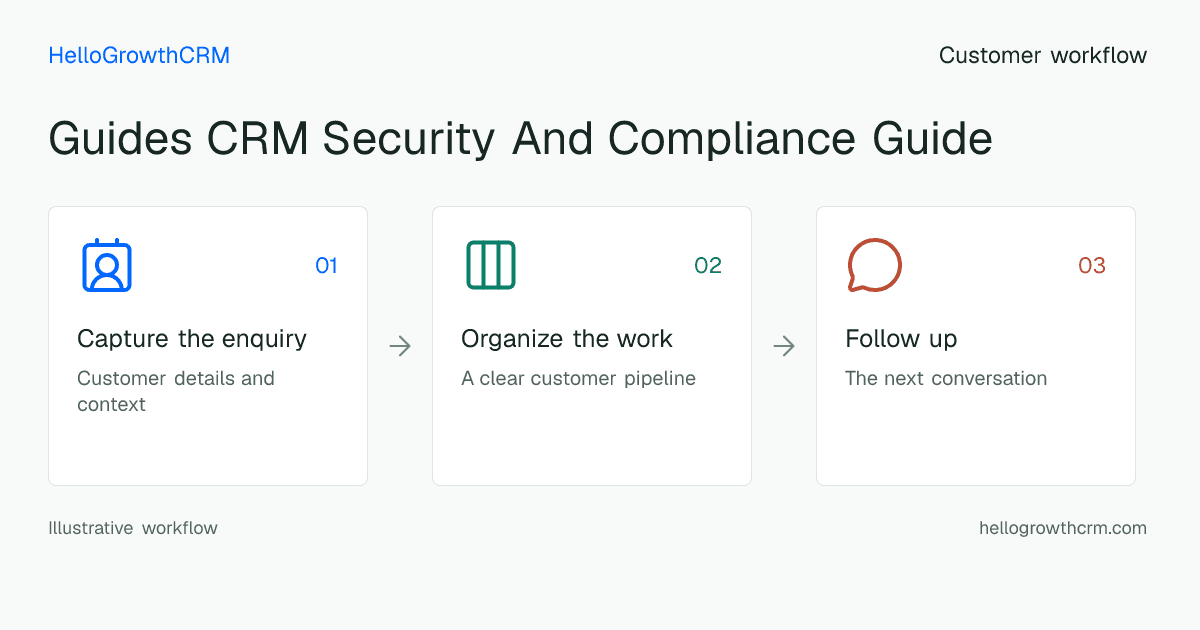Viewport: 1200px width, 630px height.
Task: Select the Follow up title
Action: [x=901, y=339]
